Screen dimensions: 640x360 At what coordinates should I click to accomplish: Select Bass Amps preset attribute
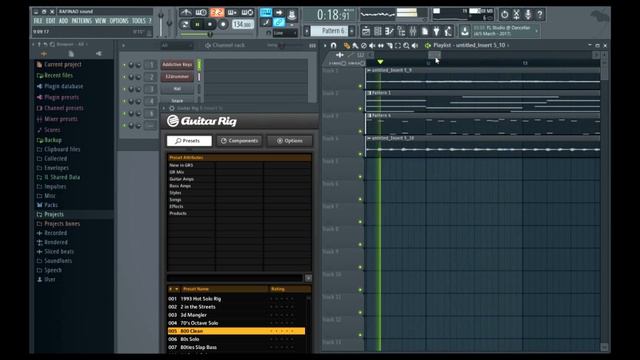click(180, 186)
